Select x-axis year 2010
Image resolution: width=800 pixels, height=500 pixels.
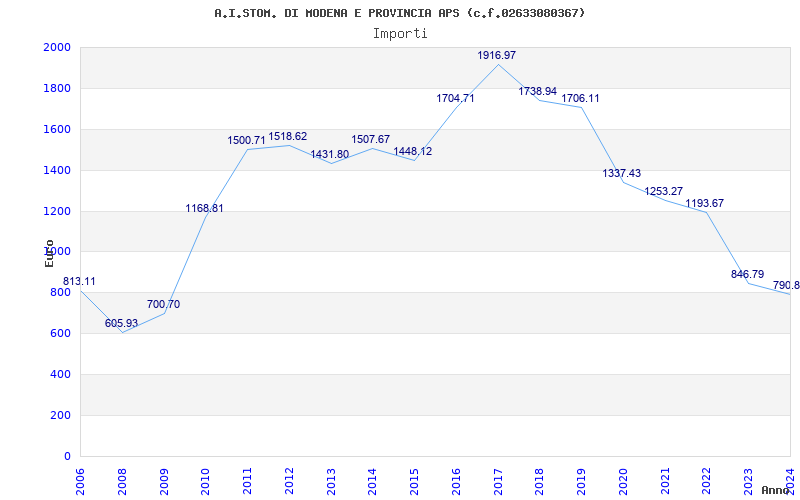pyautogui.click(x=206, y=482)
